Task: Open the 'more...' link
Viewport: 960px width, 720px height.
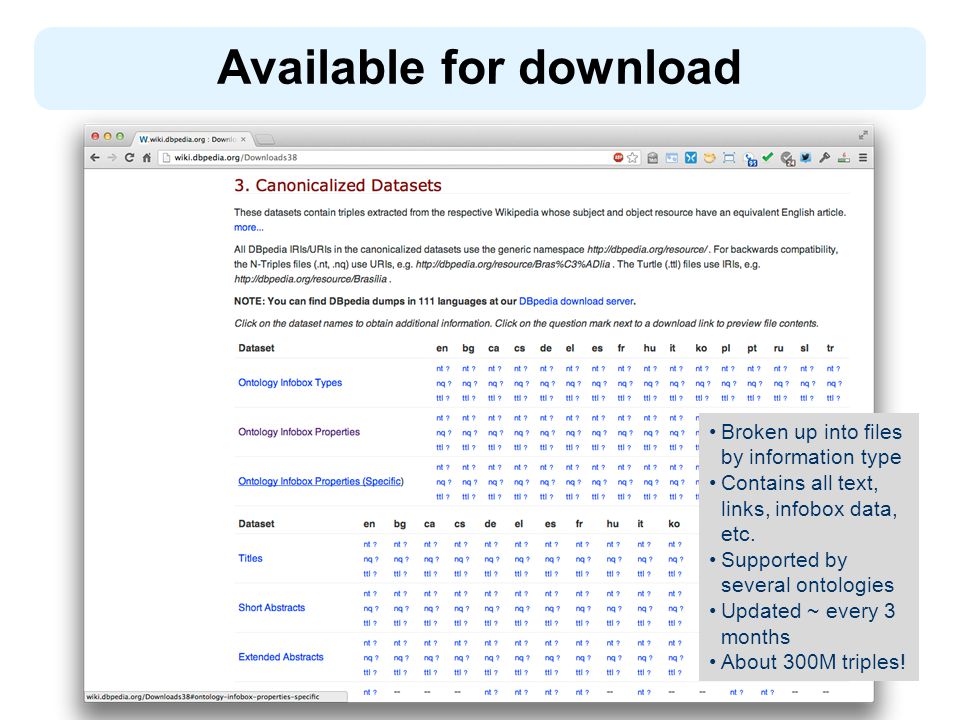Action: (x=249, y=227)
